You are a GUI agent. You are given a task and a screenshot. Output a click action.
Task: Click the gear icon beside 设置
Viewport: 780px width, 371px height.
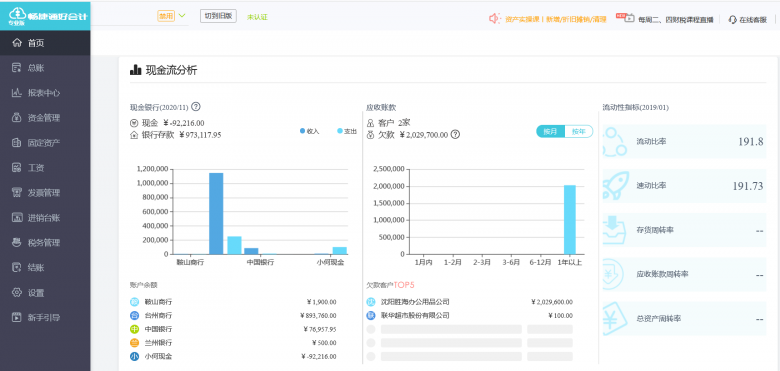(17, 292)
